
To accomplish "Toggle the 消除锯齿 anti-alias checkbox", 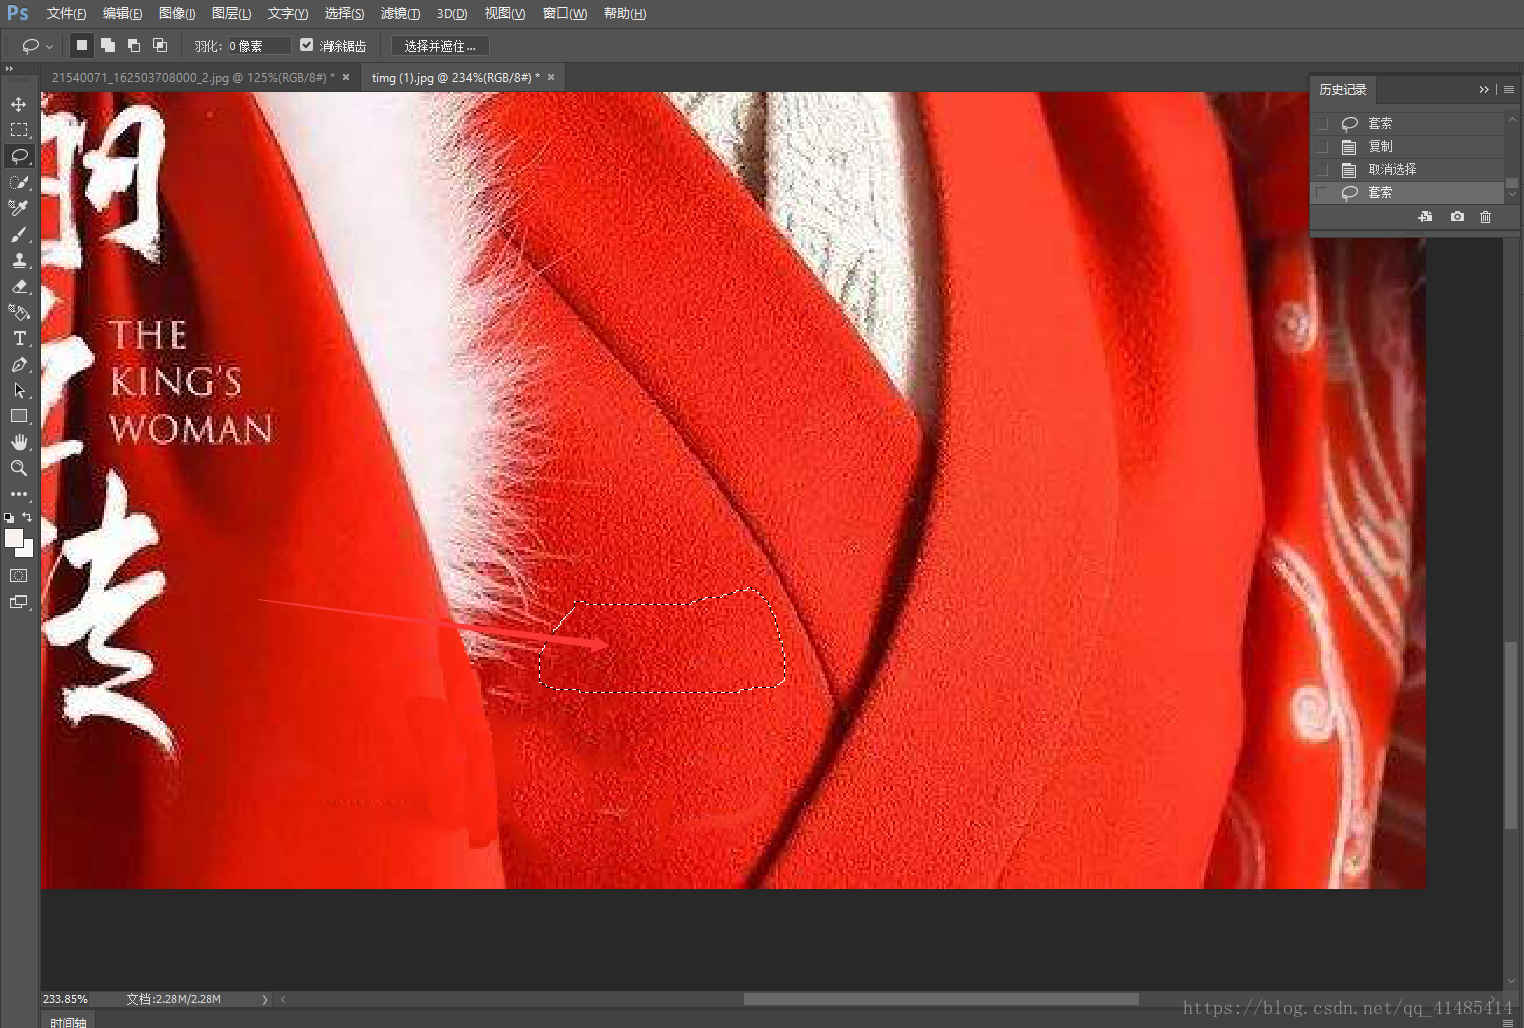I will [x=307, y=45].
